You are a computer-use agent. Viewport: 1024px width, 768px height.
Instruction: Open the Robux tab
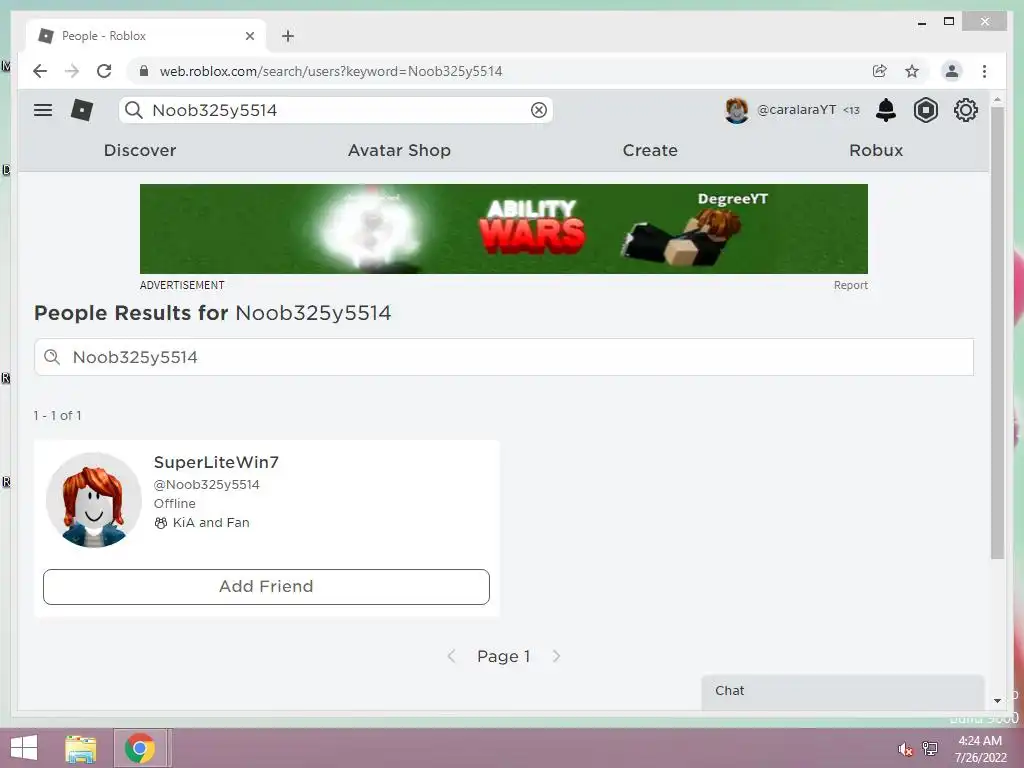(876, 150)
